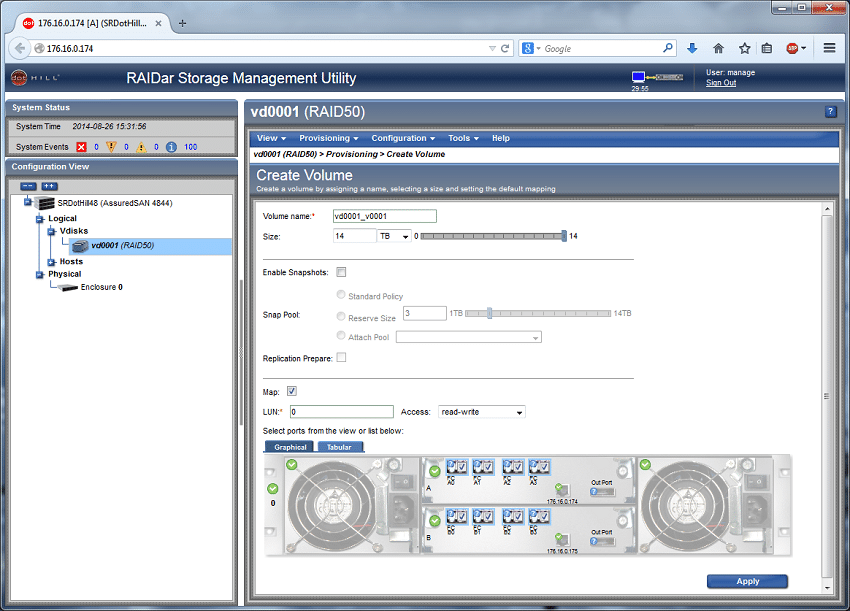Screen dimensions: 850x611
Task: Switch to the Graphical ports tab
Action: tap(290, 447)
